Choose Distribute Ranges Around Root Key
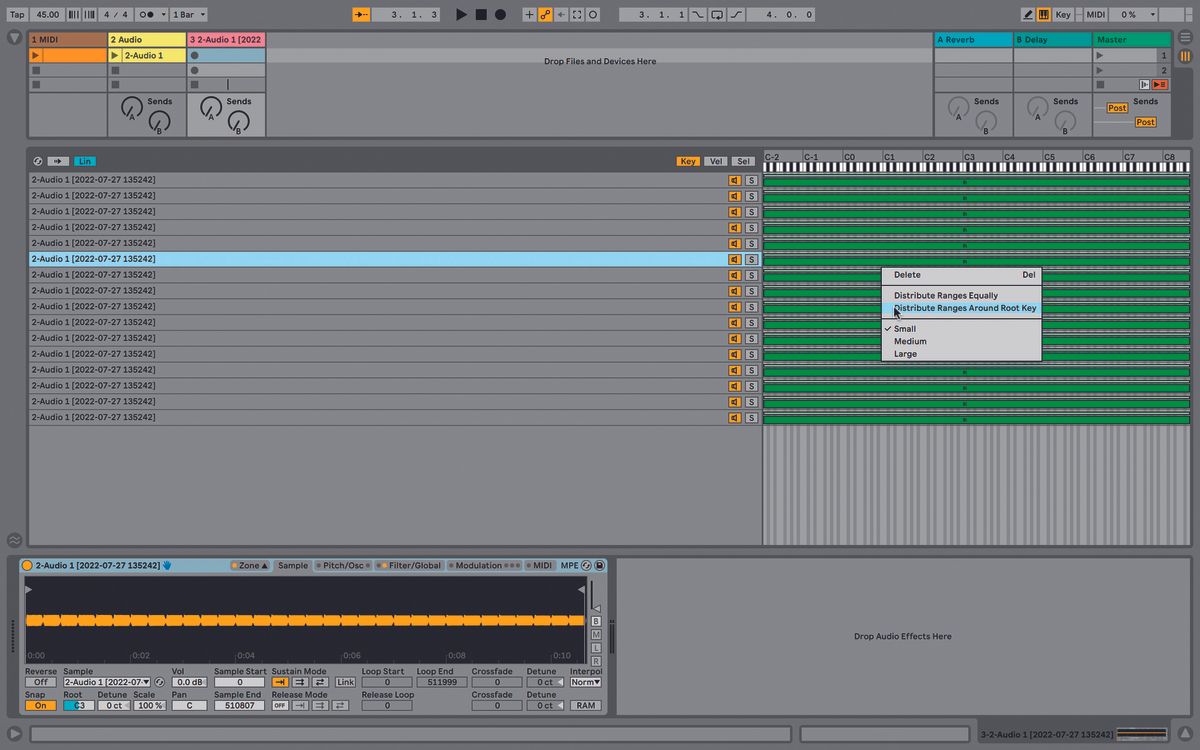 click(964, 308)
